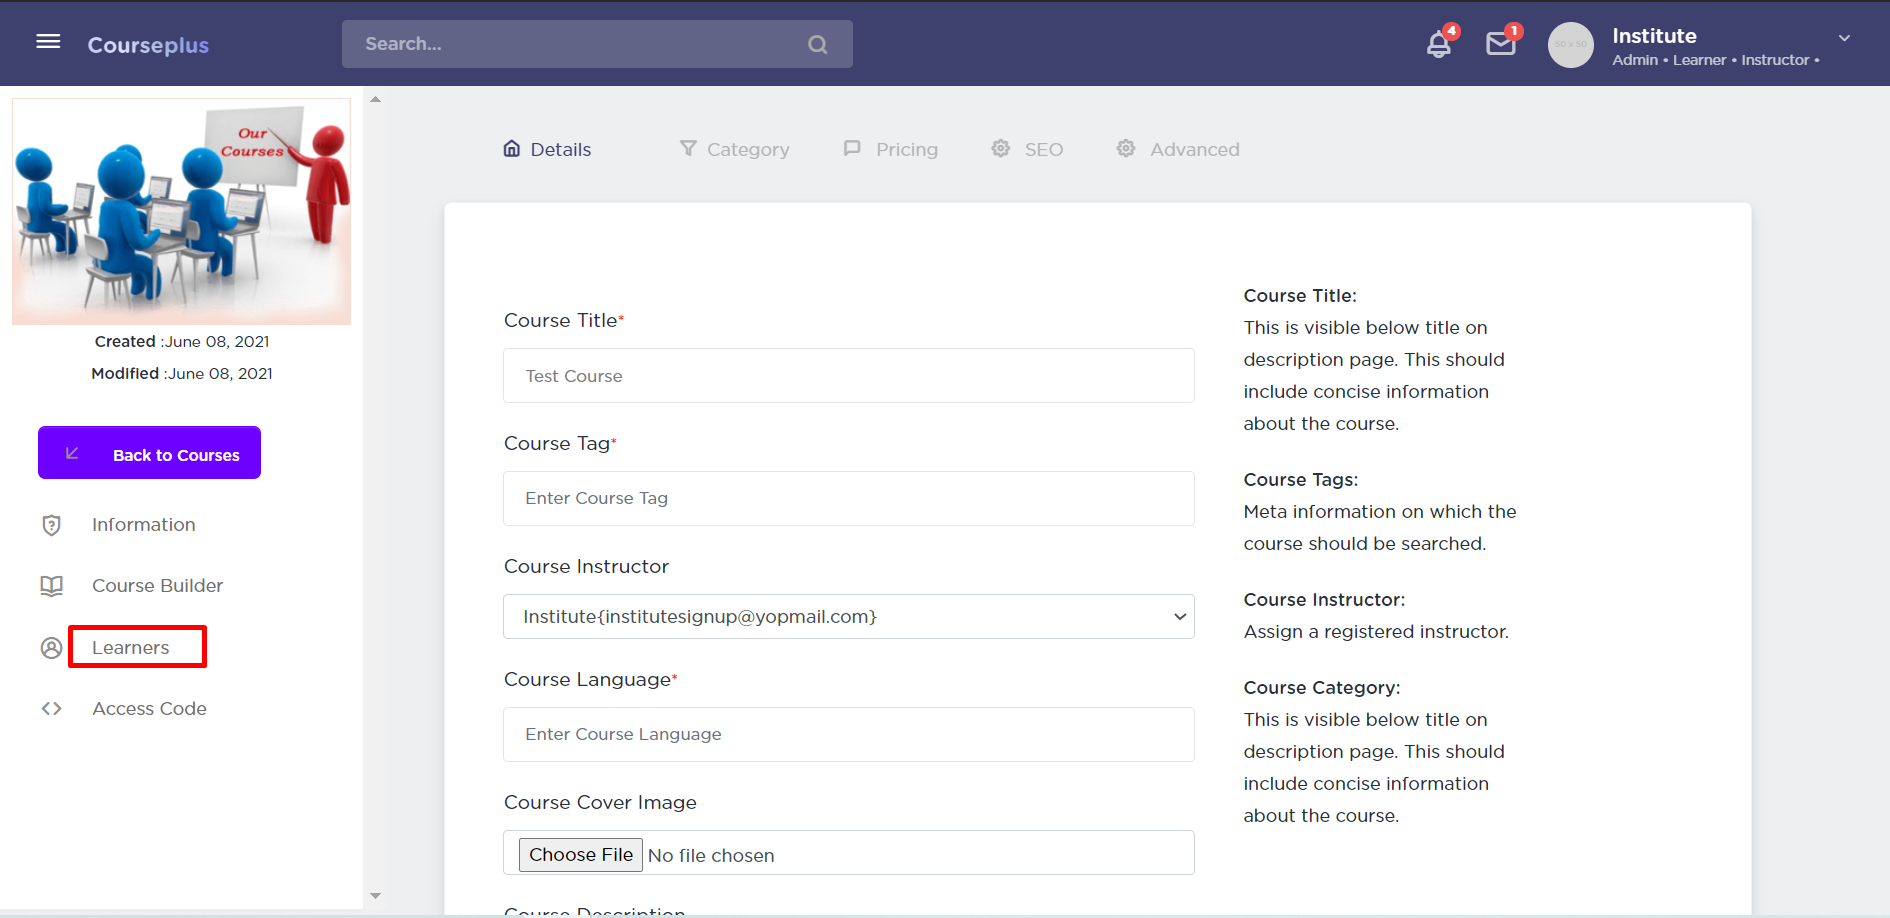
Task: Open the mail envelope icon
Action: tap(1500, 44)
